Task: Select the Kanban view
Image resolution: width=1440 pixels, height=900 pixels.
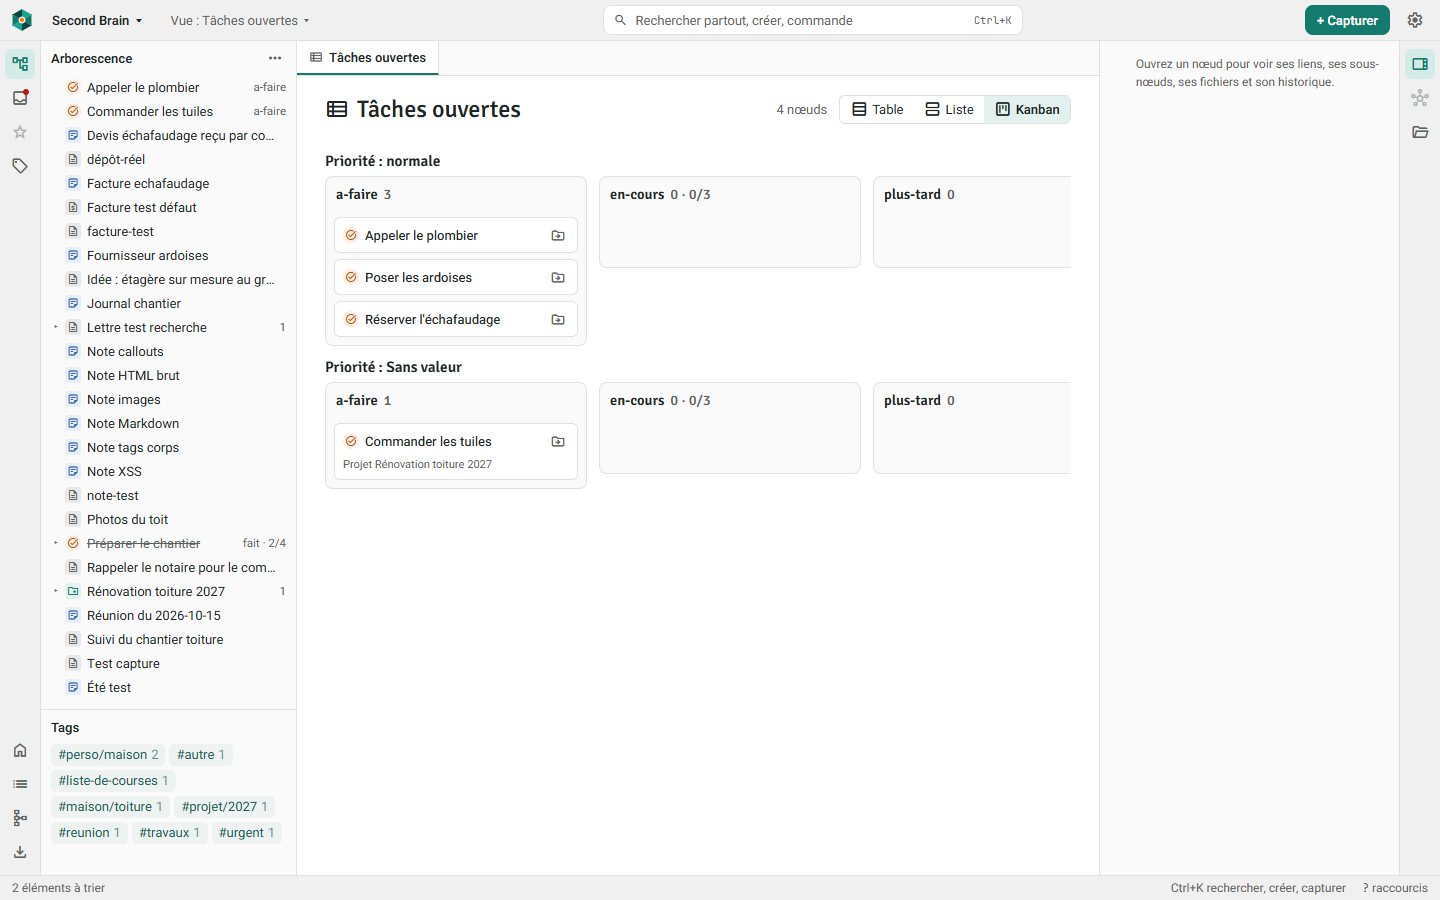Action: [x=1027, y=110]
